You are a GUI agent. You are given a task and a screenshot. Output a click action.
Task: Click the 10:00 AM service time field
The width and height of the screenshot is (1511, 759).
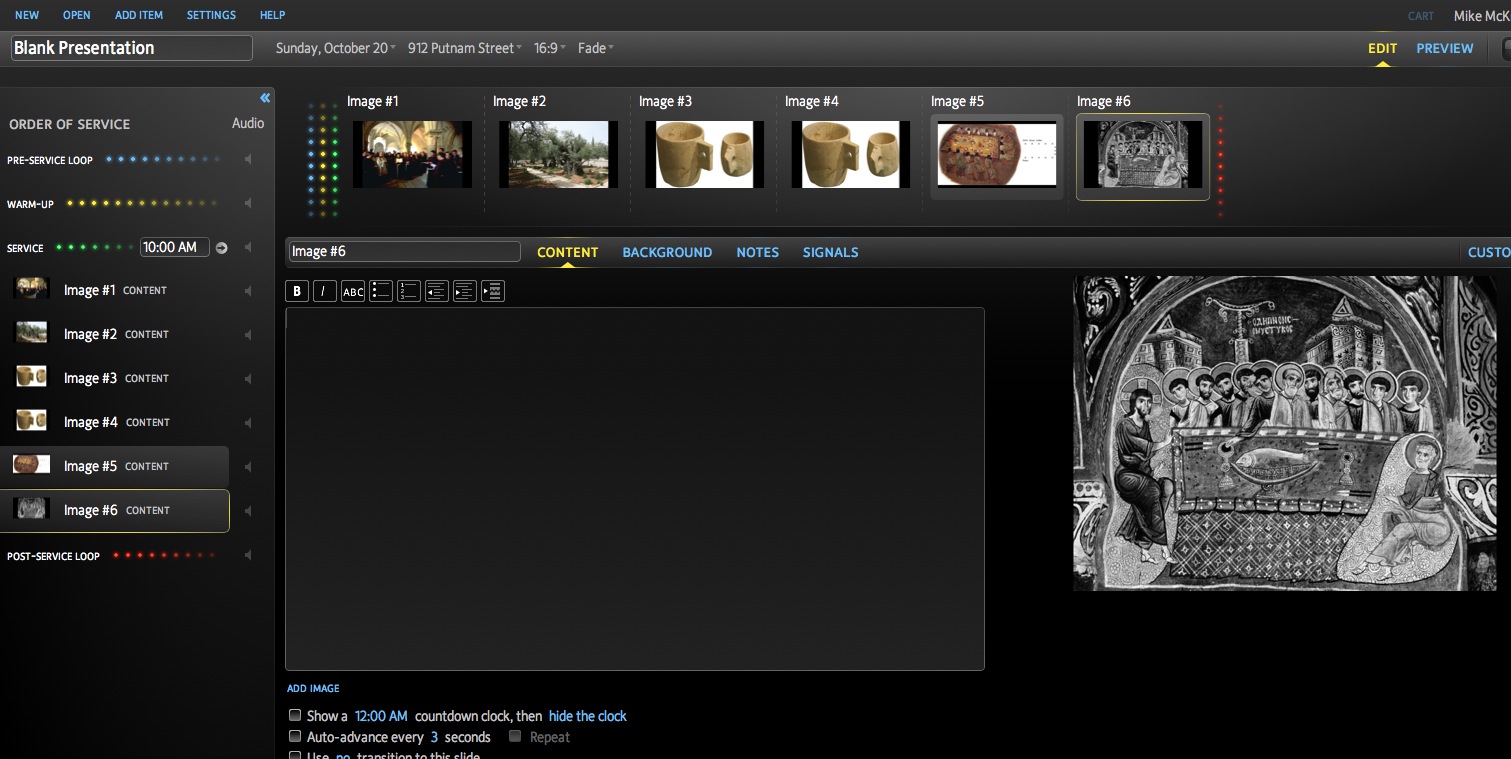175,247
